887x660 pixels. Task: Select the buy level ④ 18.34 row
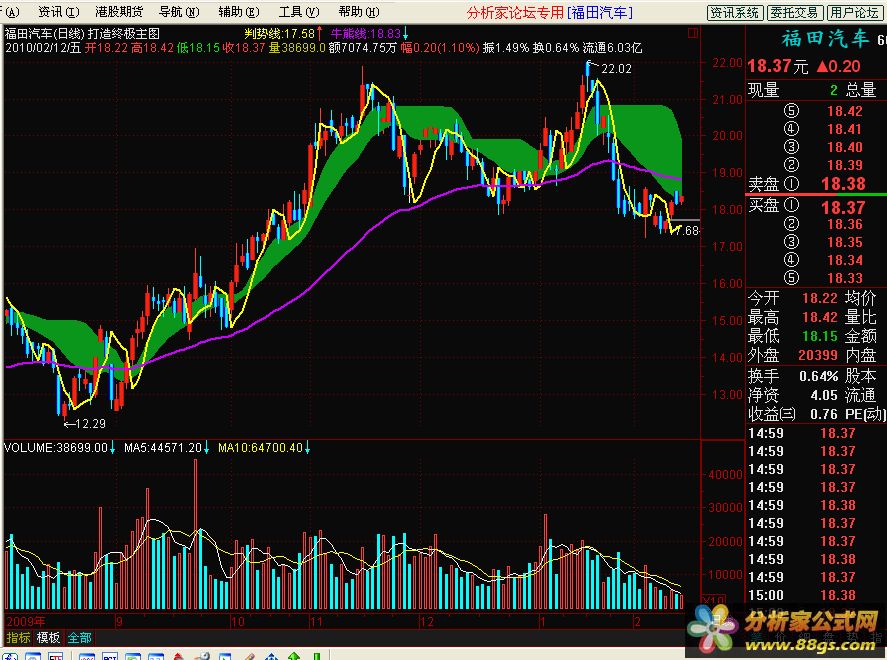[816, 260]
